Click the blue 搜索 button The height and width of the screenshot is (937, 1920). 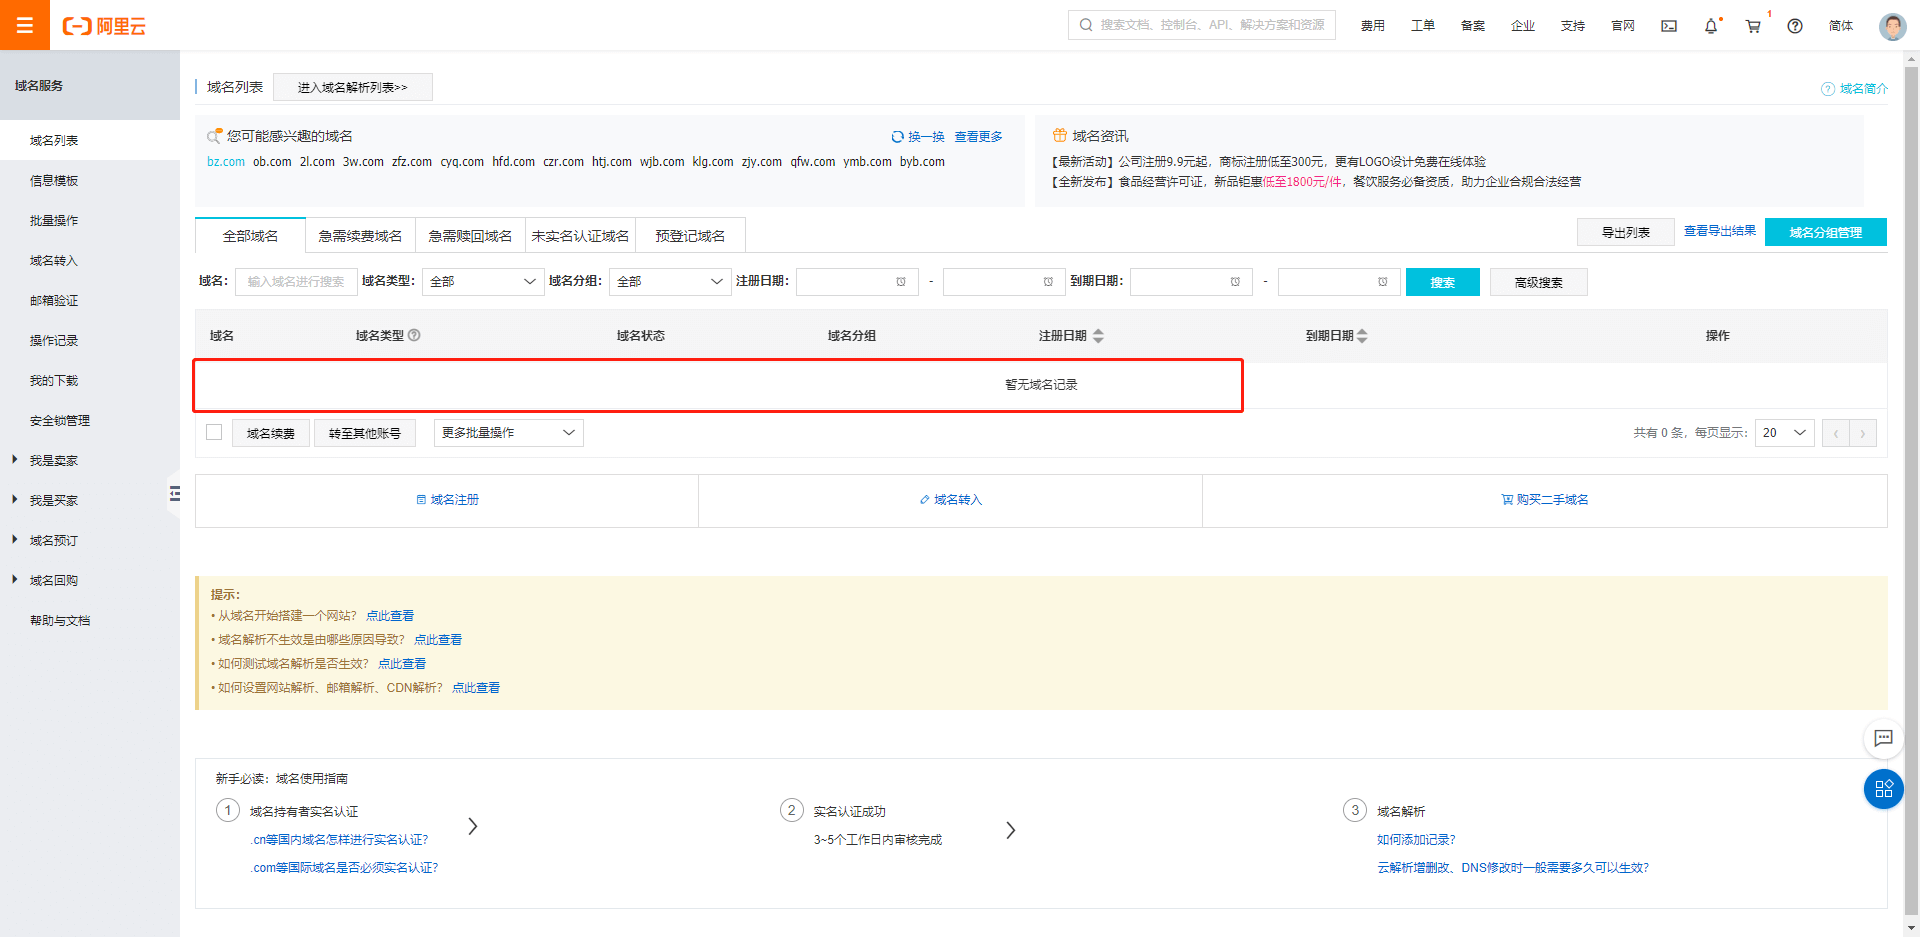(1442, 282)
